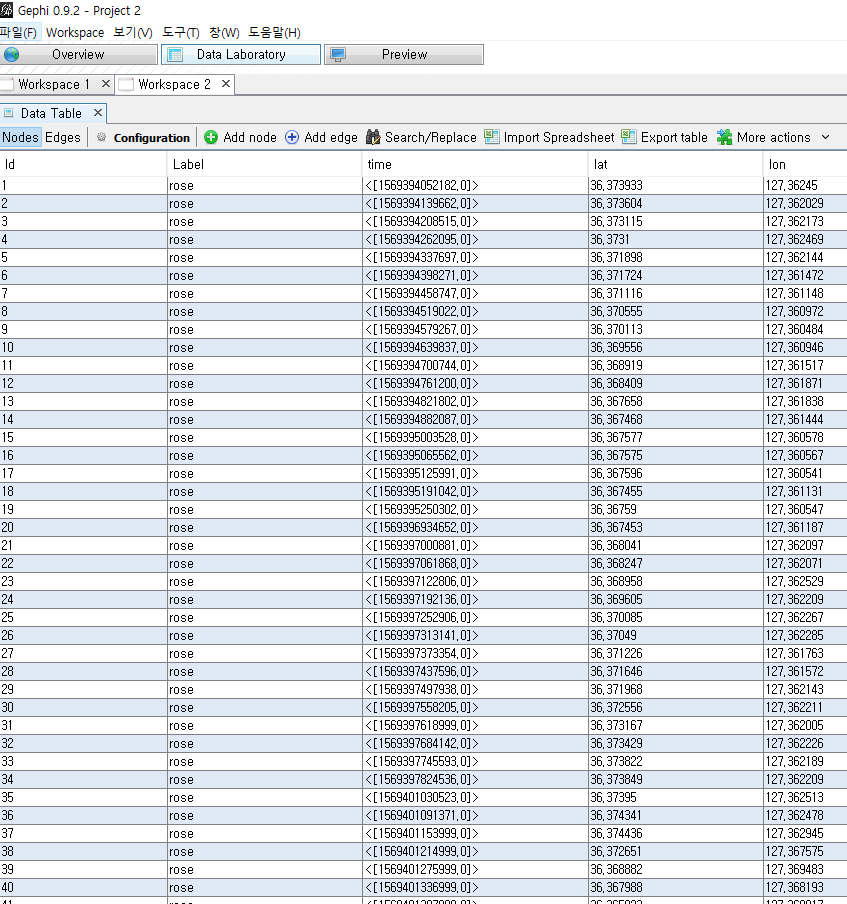Close the Workspace 2 tab
The height and width of the screenshot is (904, 847).
(x=226, y=84)
